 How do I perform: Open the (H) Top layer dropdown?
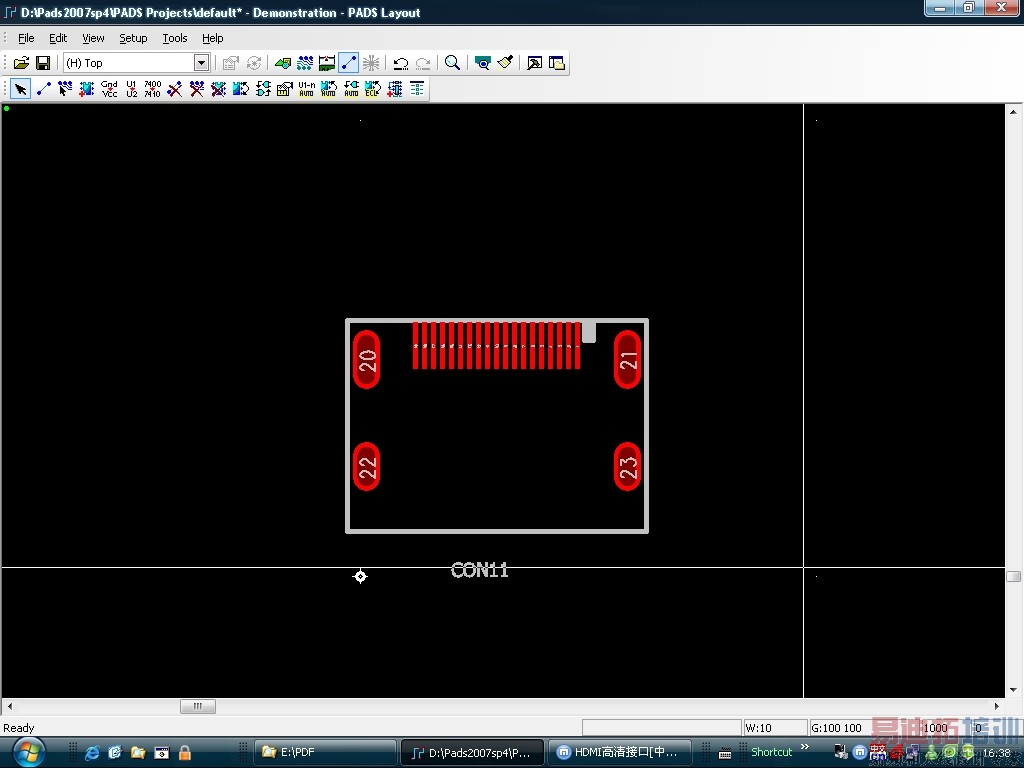pyautogui.click(x=201, y=63)
